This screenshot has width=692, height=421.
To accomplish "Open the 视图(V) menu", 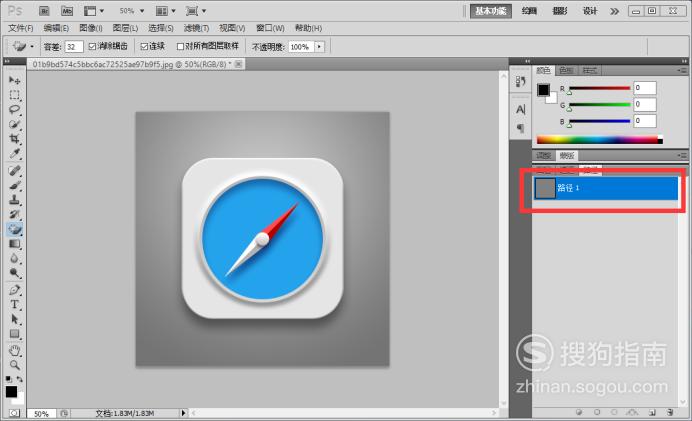I will (x=232, y=28).
